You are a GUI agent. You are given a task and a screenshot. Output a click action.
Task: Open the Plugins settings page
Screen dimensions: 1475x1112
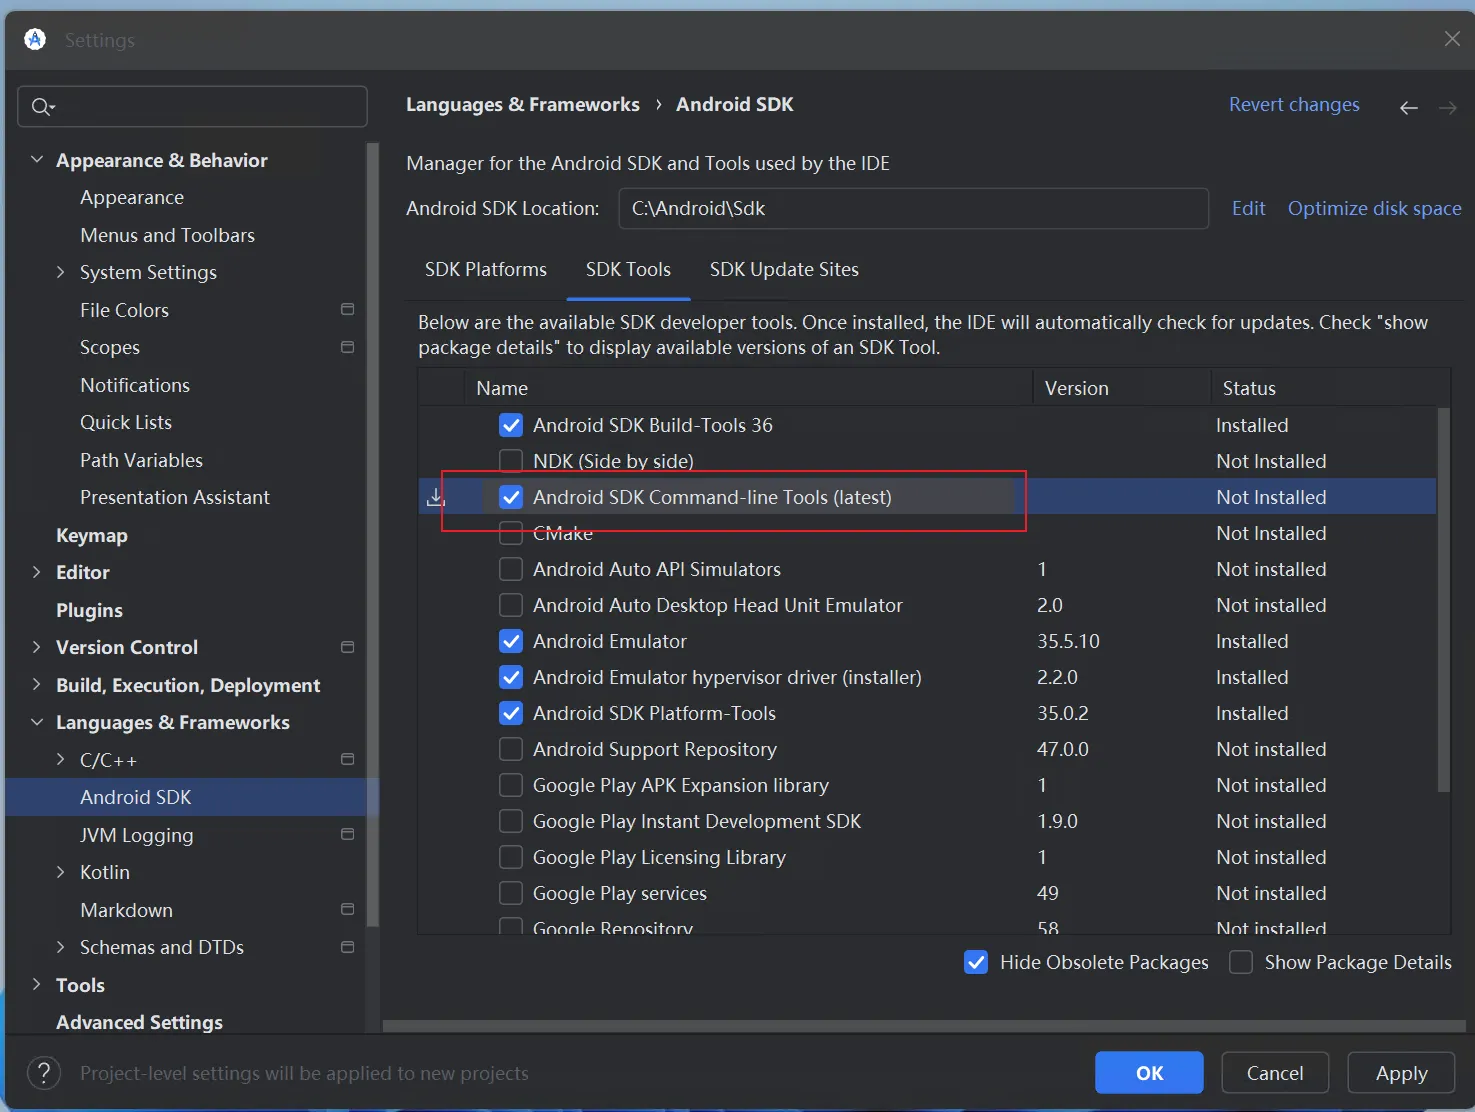point(89,610)
